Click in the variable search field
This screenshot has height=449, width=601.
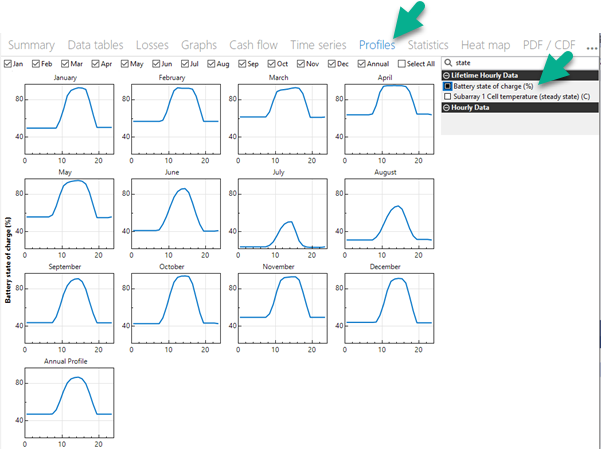(520, 63)
